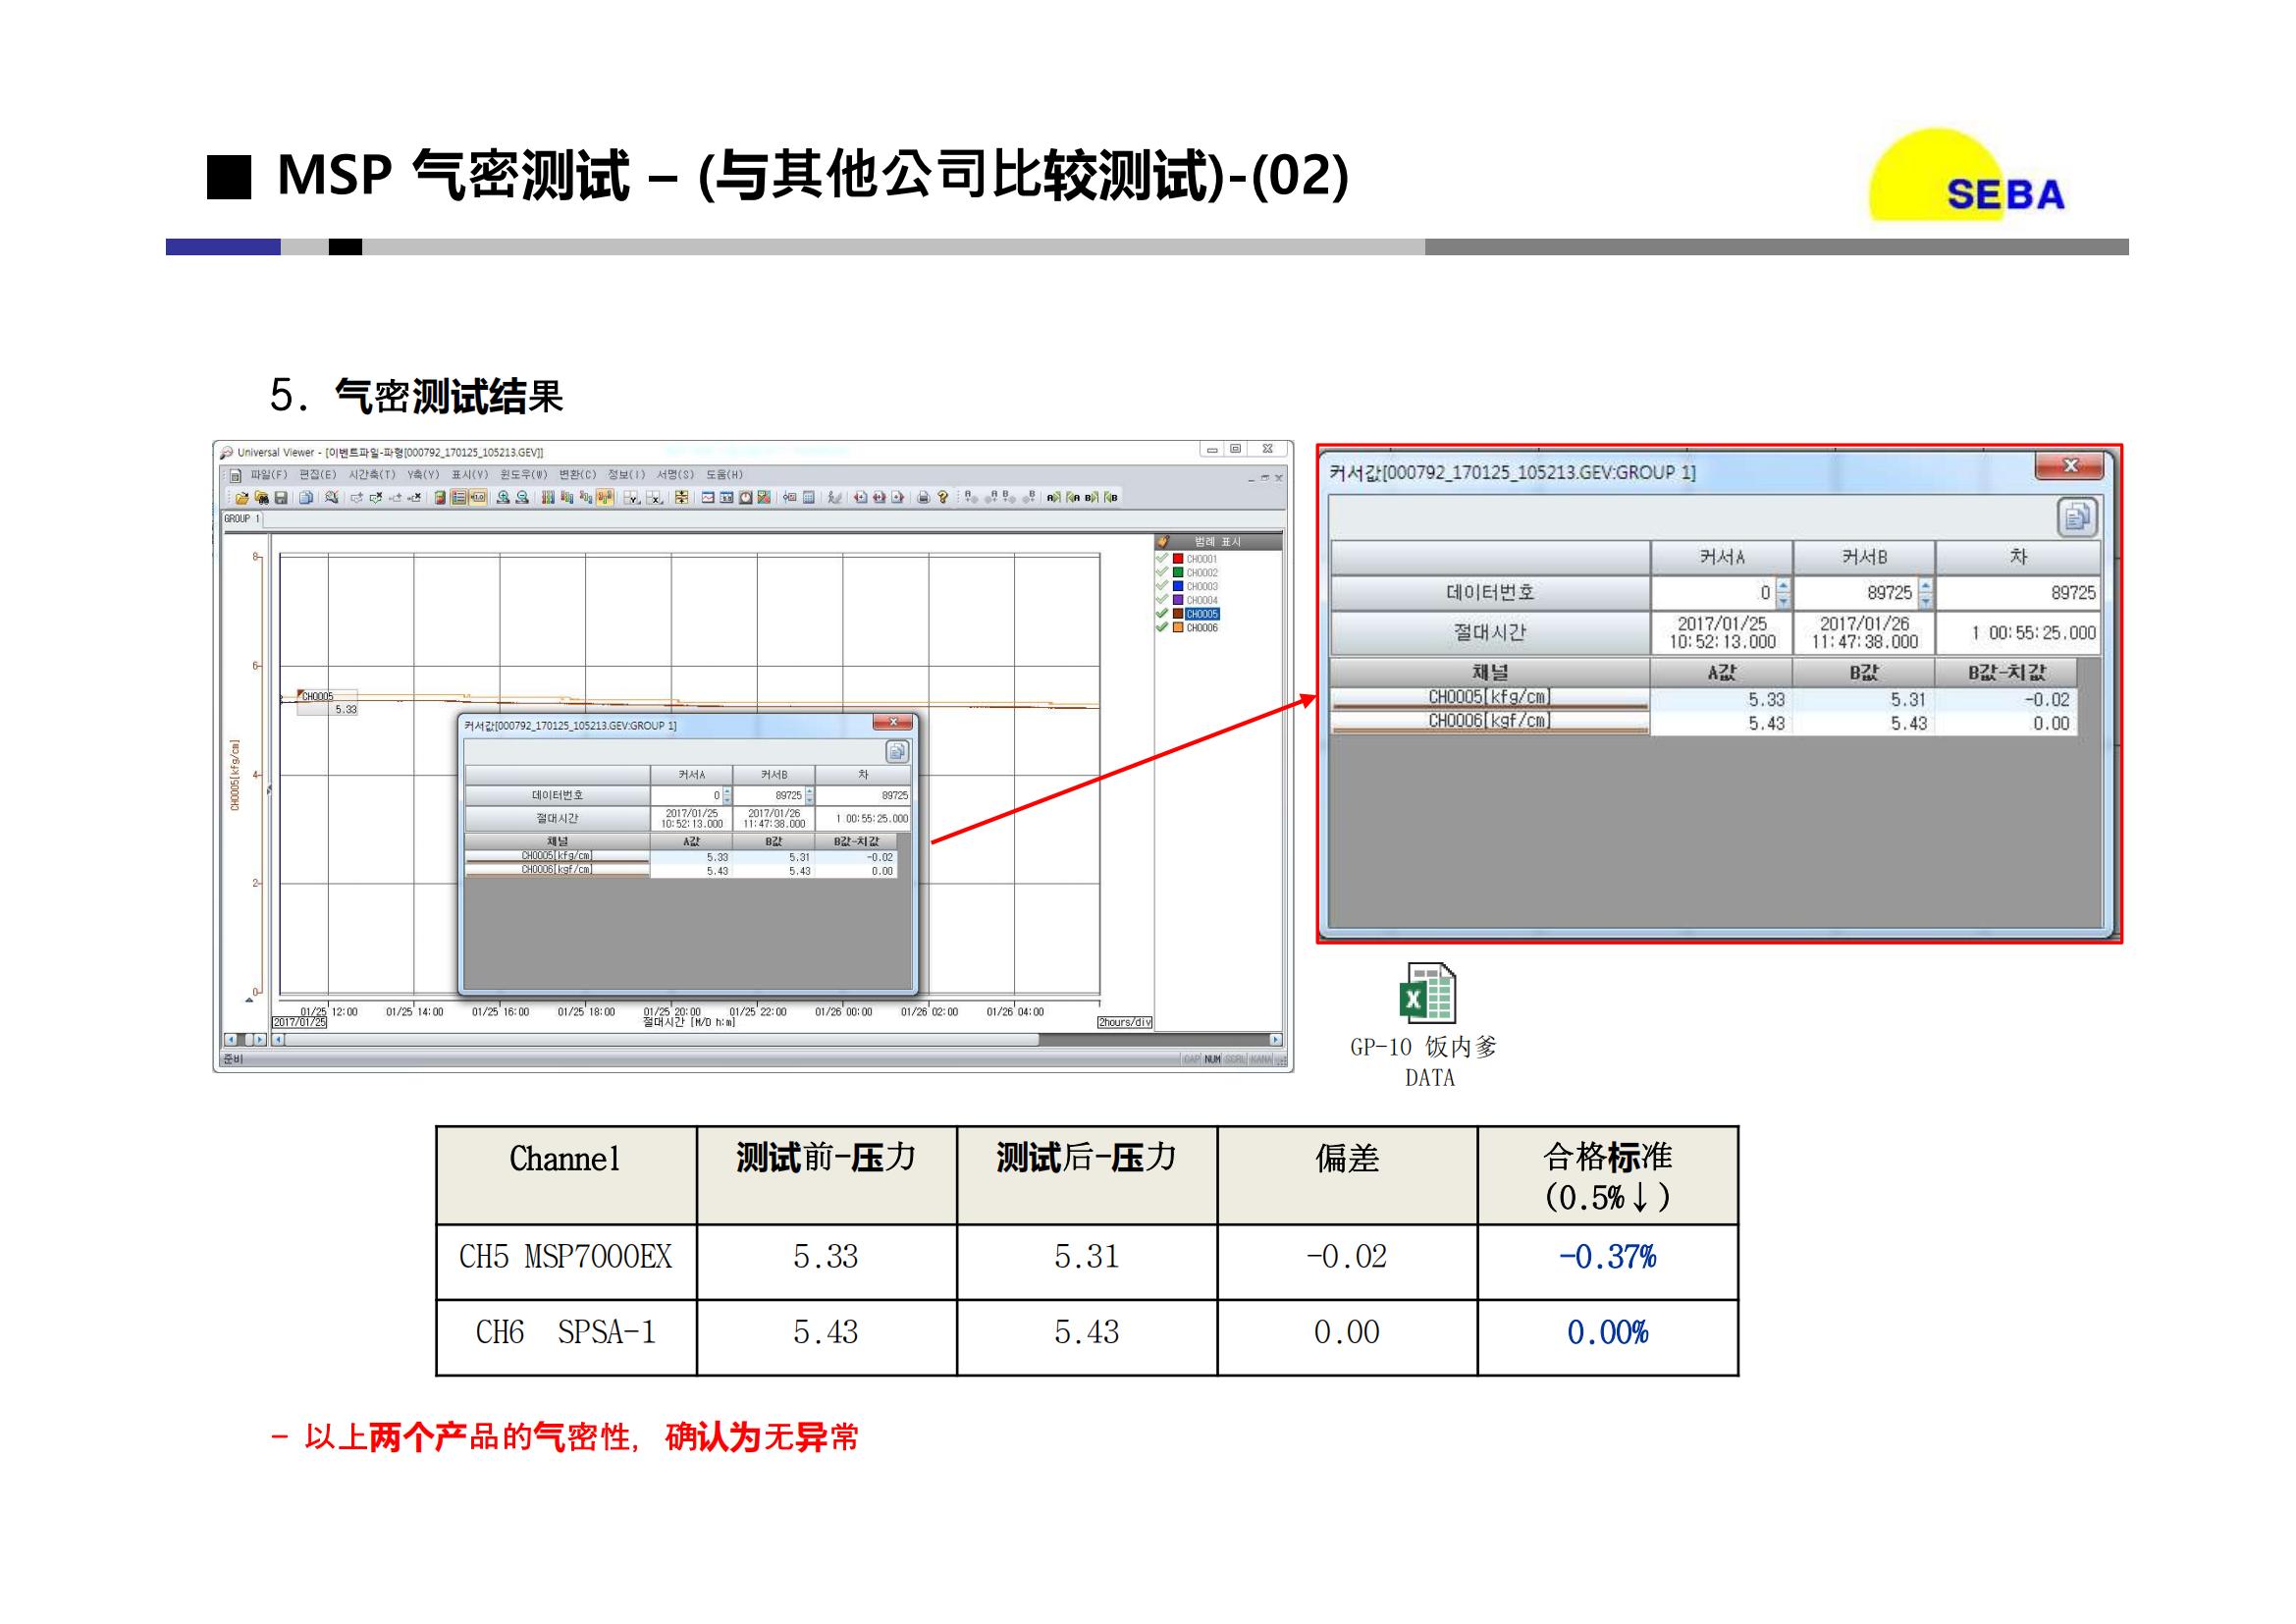Click the 범례 표시 legend panel header

coord(1218,542)
